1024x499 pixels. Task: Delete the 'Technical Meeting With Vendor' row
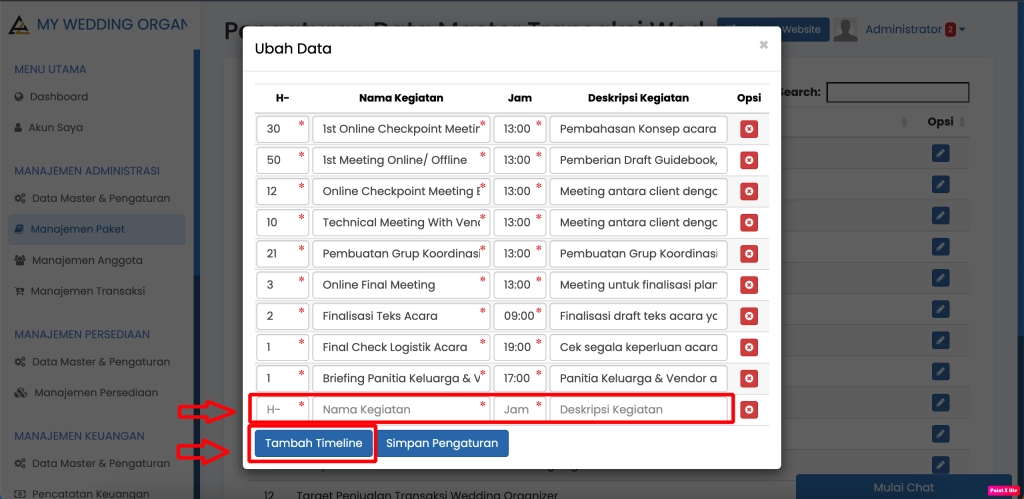coord(748,222)
